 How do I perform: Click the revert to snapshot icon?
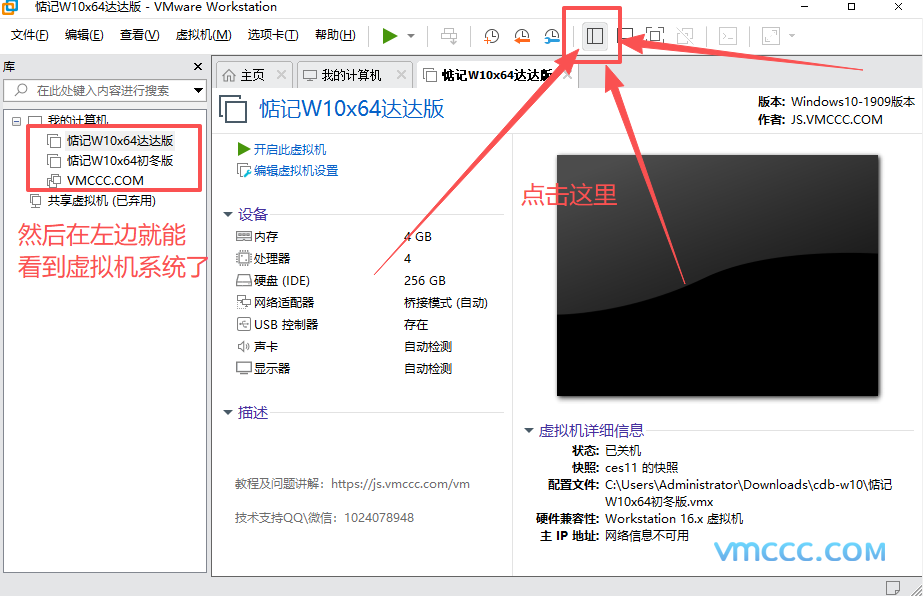(521, 36)
